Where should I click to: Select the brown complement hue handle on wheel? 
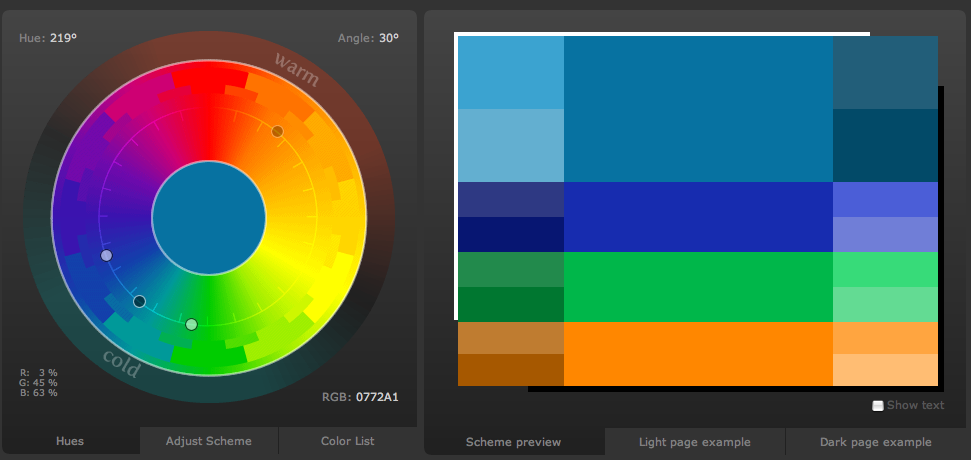(277, 131)
